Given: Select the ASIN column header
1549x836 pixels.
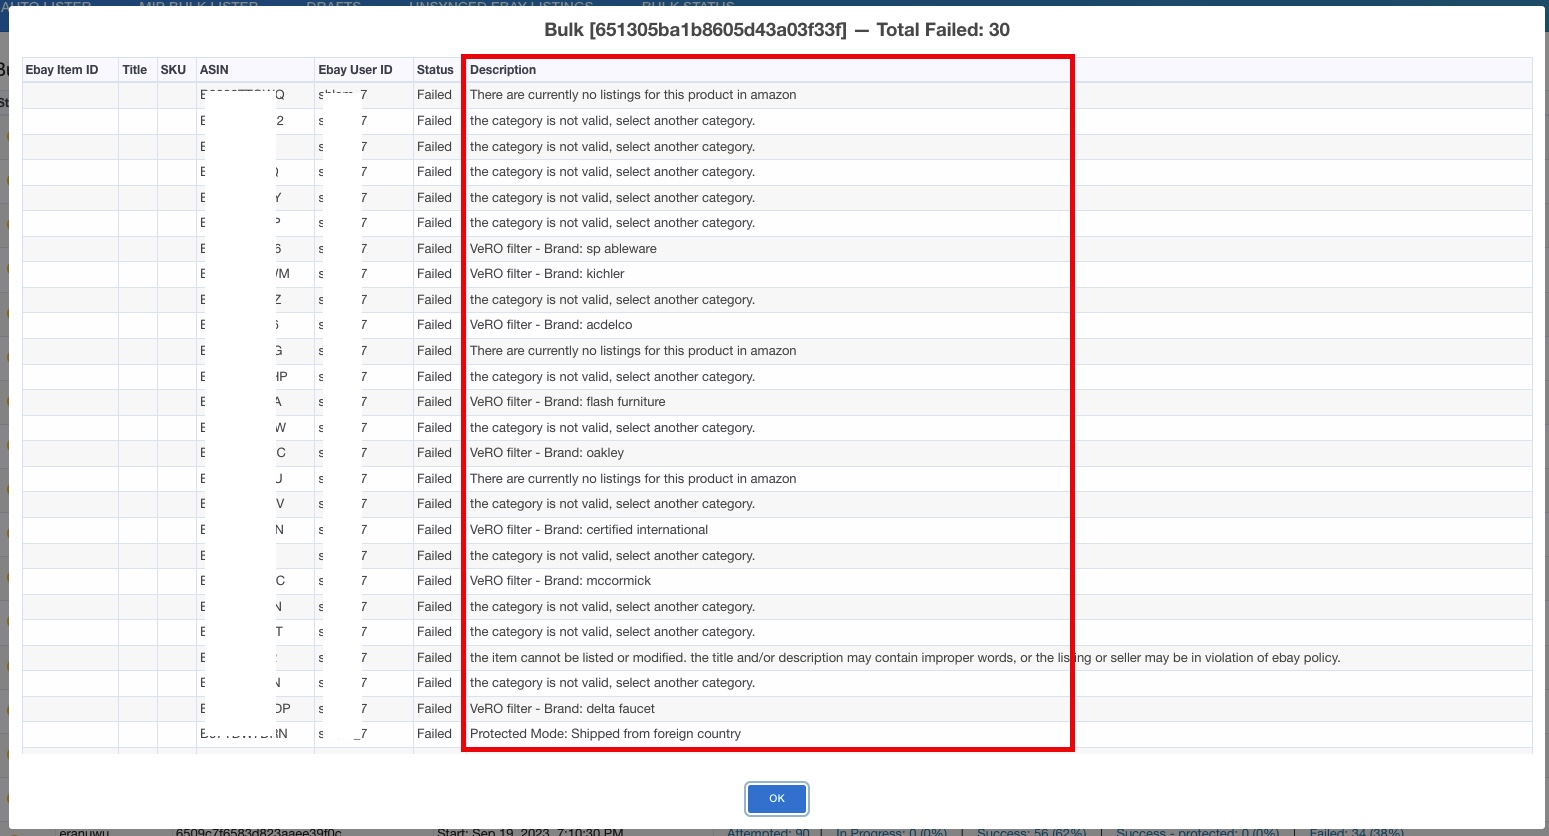Looking at the screenshot, I should click(x=214, y=70).
